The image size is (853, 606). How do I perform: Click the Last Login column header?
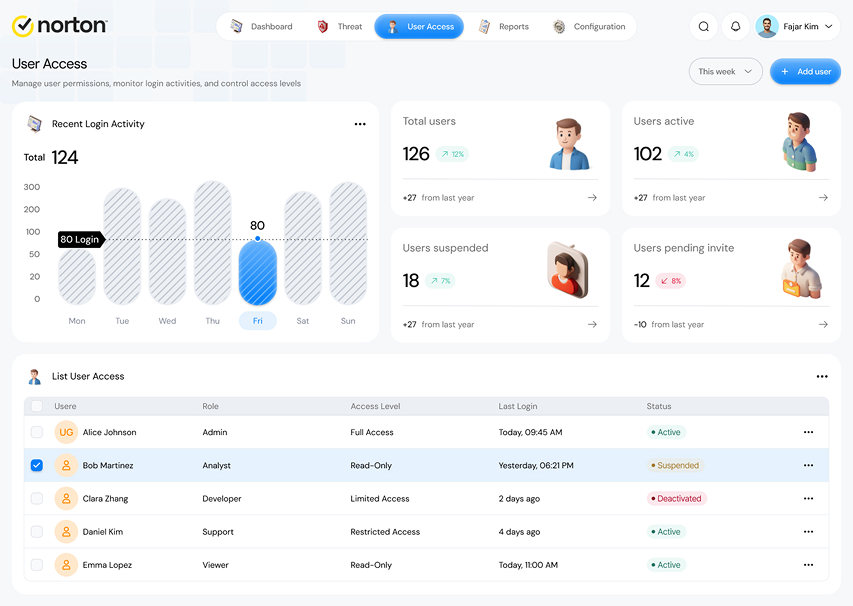tap(517, 406)
